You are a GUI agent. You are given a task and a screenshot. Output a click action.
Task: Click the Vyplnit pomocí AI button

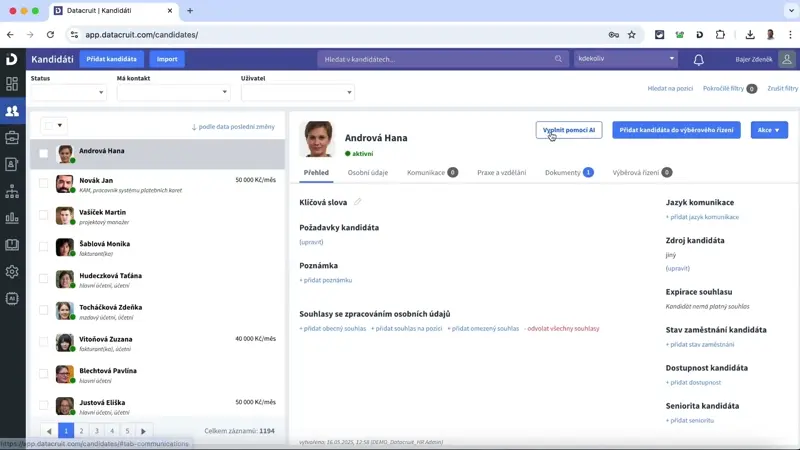568,130
